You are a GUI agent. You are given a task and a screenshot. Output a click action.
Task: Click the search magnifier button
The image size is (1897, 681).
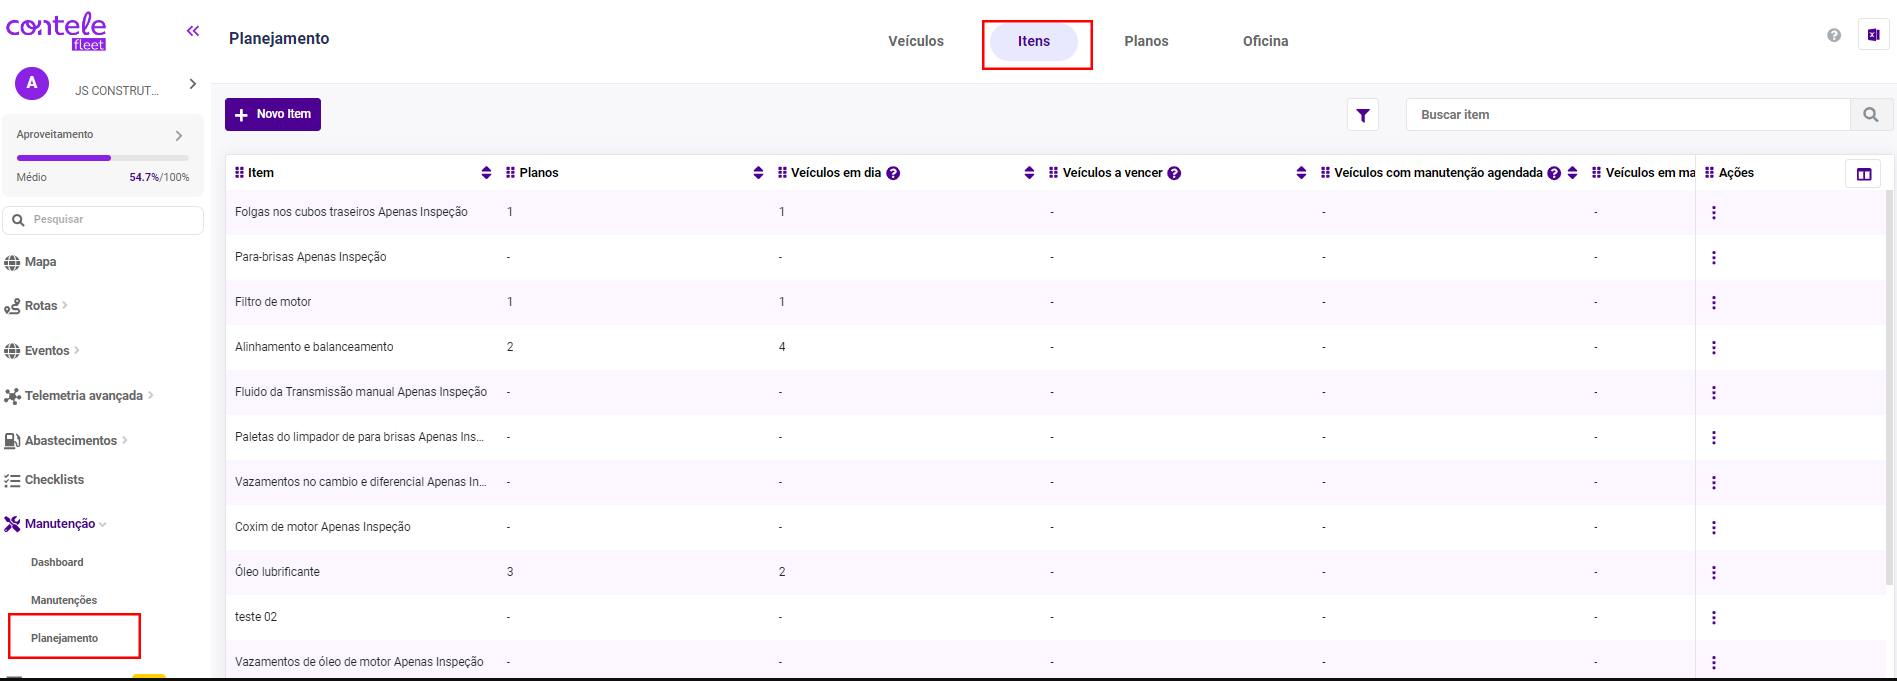pyautogui.click(x=1870, y=115)
